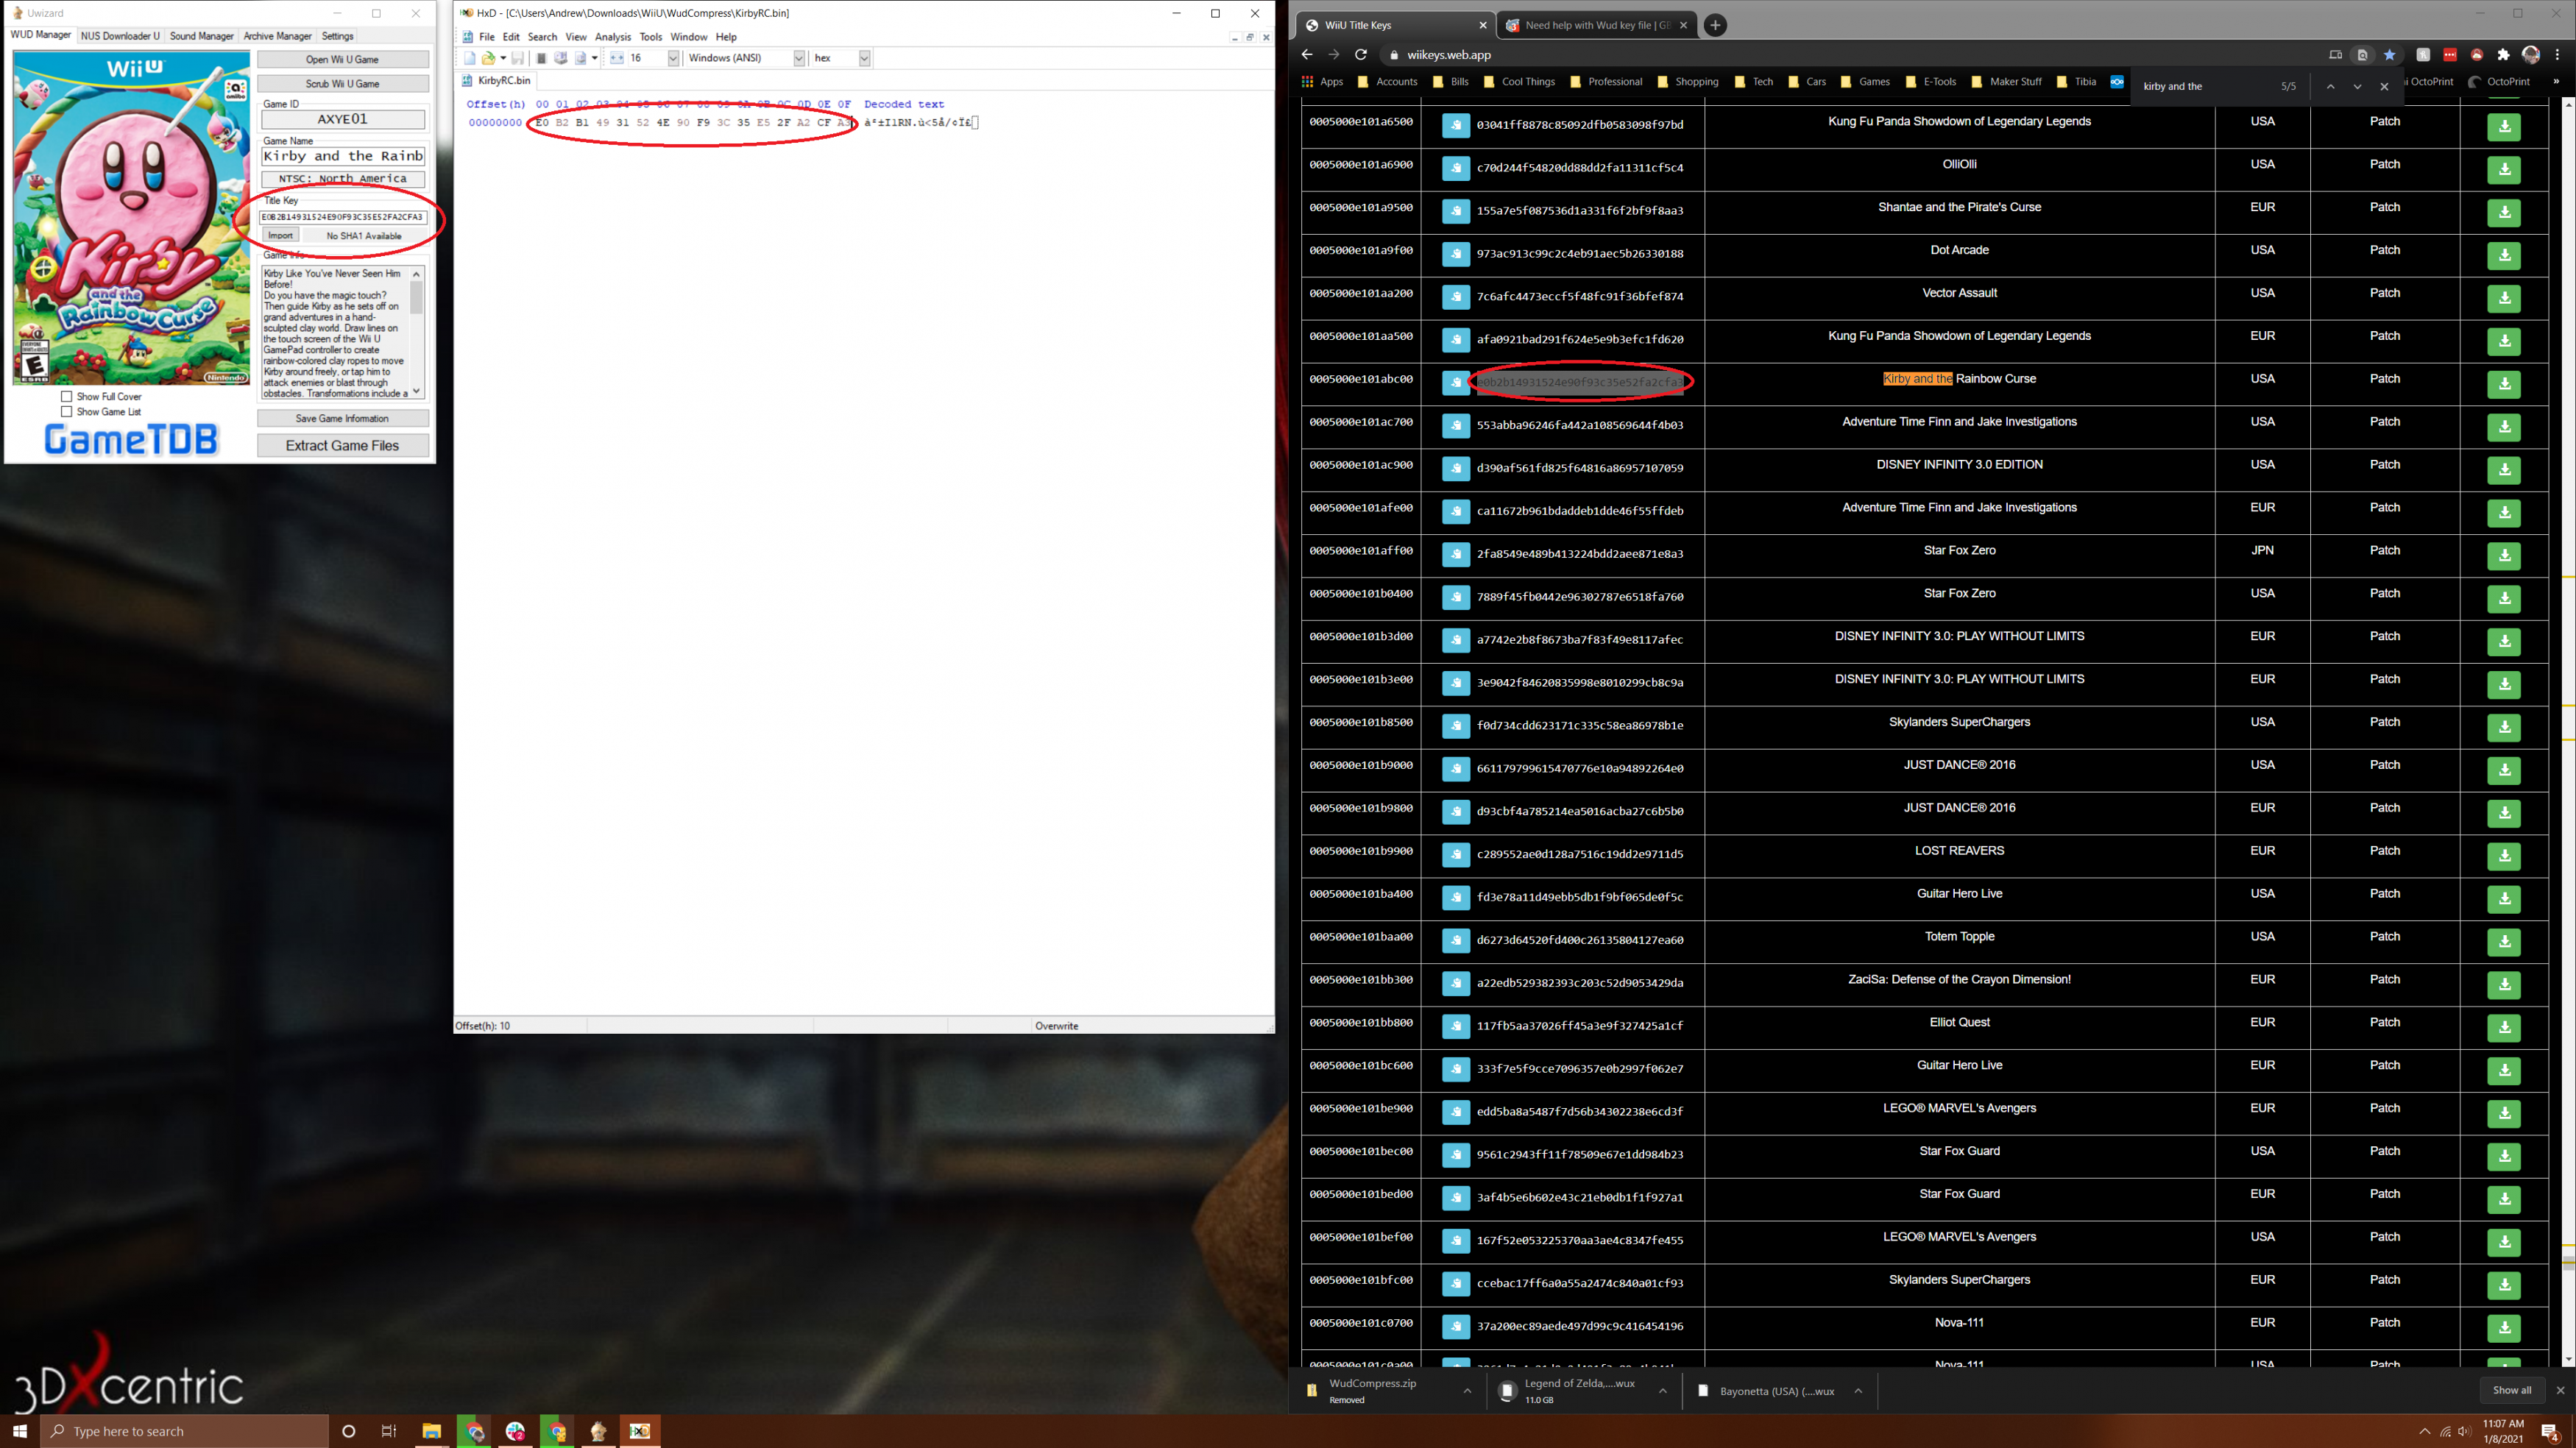
Task: Click Show all downloads button
Action: [2512, 1391]
